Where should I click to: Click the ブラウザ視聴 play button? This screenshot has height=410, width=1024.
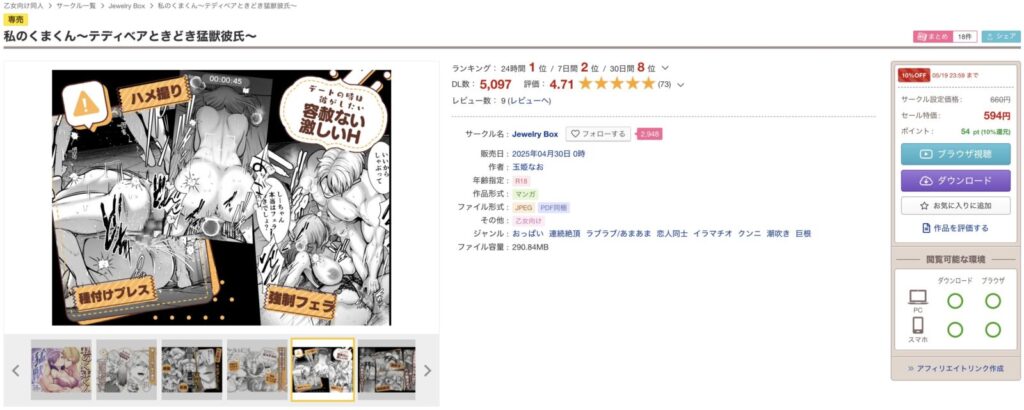pyautogui.click(x=955, y=154)
